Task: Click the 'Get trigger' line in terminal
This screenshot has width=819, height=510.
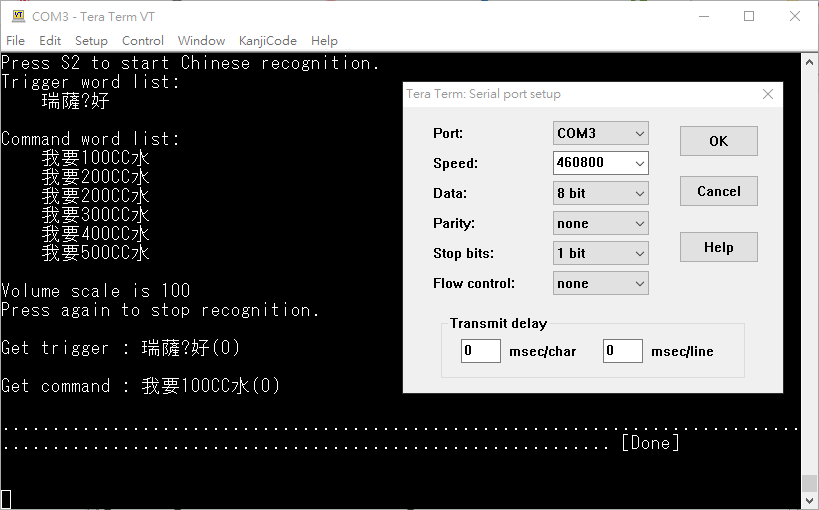Action: pyautogui.click(x=121, y=348)
